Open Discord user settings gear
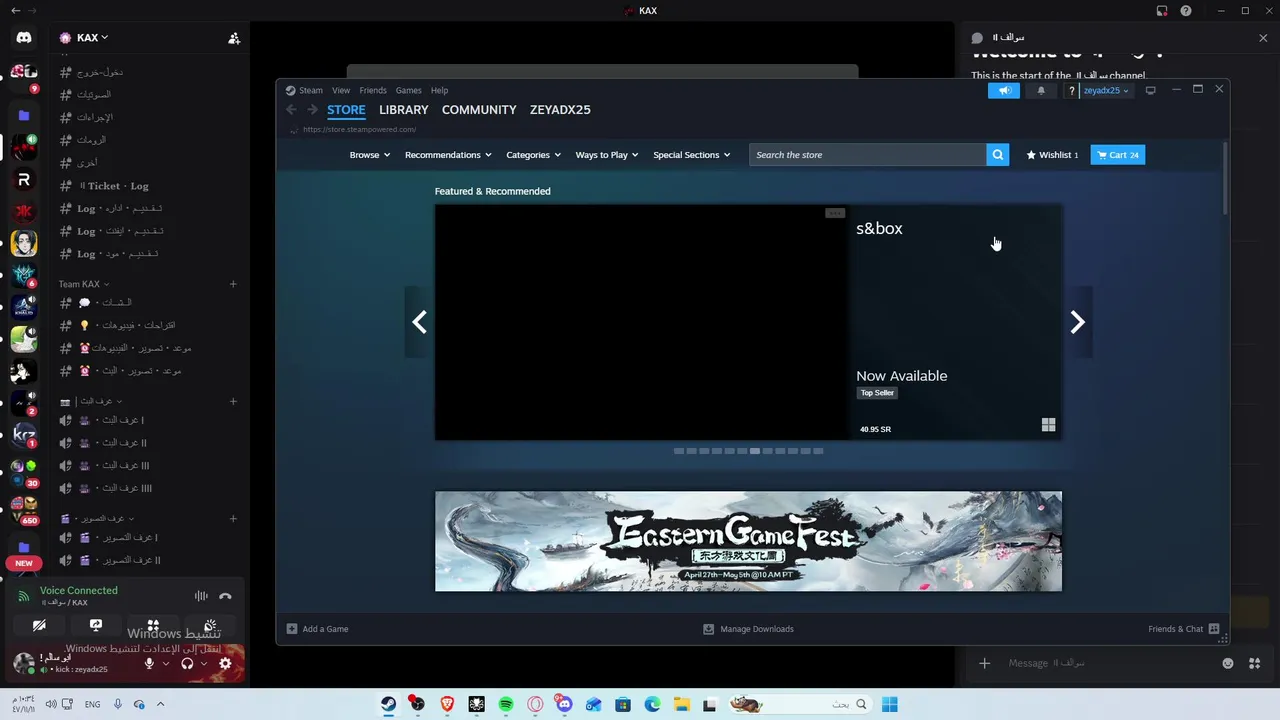The width and height of the screenshot is (1280, 720). pyautogui.click(x=225, y=663)
